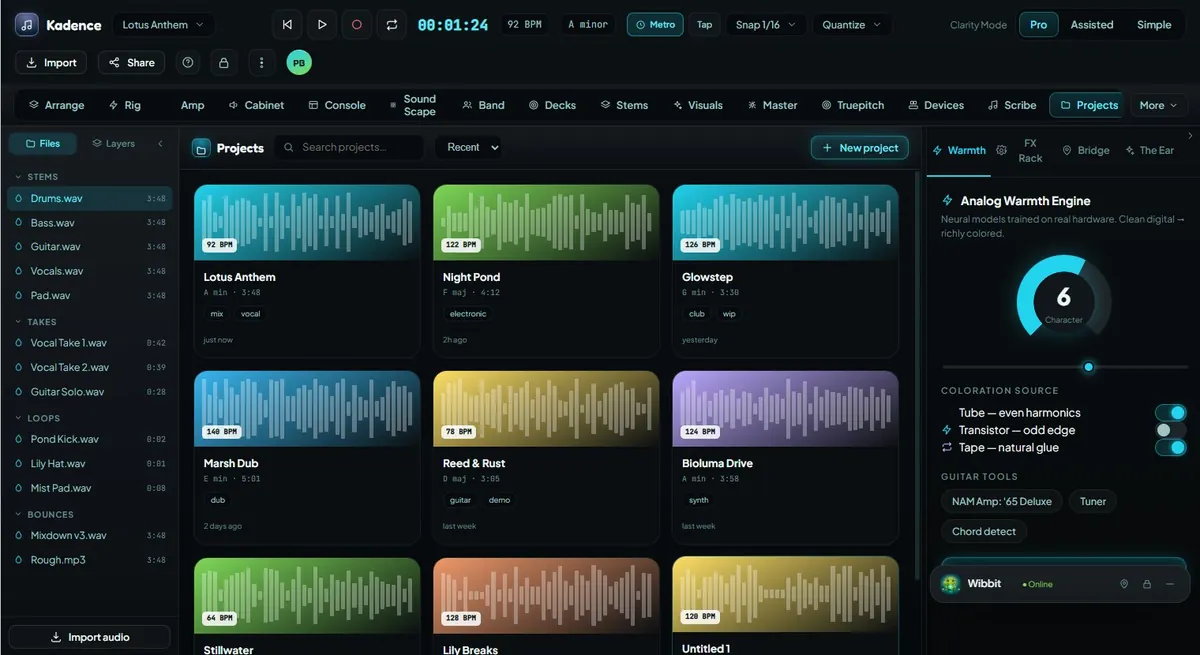
Task: Start playback with the play button
Action: (x=322, y=24)
